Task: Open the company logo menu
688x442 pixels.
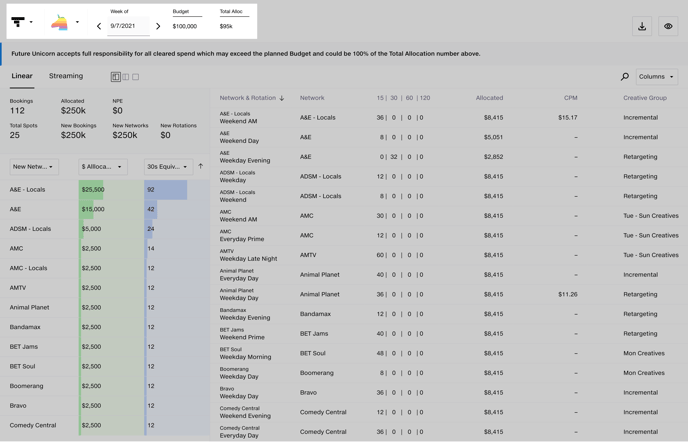Action: [x=18, y=22]
